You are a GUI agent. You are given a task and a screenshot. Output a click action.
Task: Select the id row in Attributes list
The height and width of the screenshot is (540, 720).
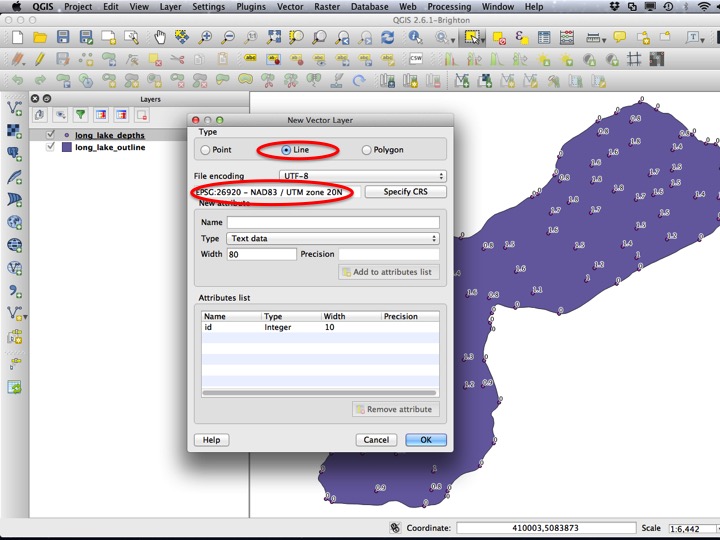[x=321, y=327]
